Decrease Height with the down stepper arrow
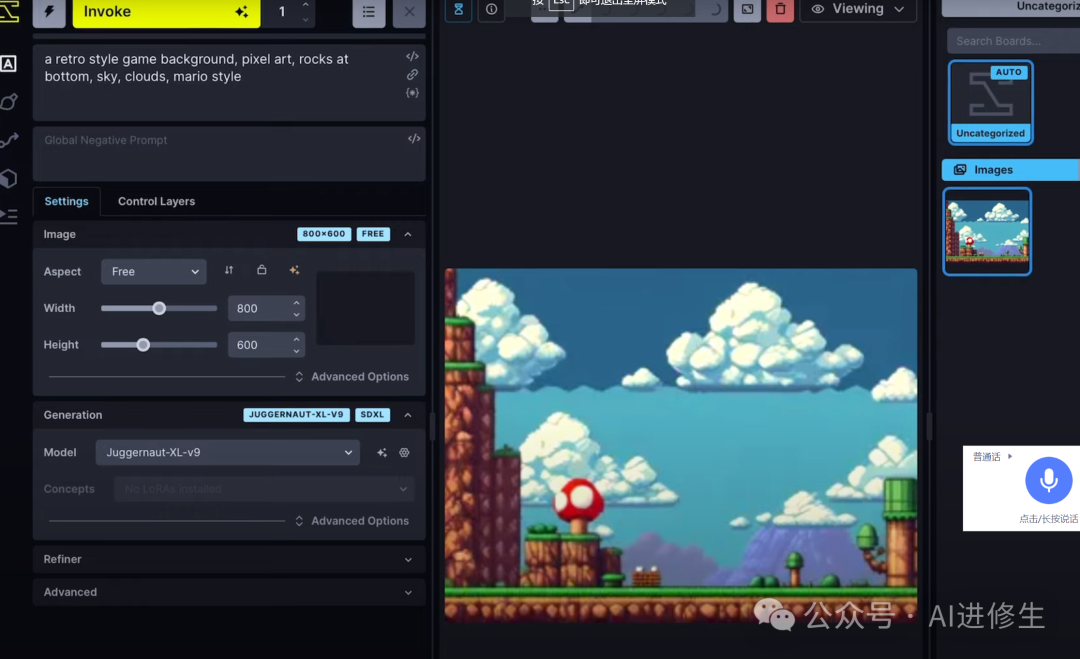The width and height of the screenshot is (1080, 659). pos(296,351)
